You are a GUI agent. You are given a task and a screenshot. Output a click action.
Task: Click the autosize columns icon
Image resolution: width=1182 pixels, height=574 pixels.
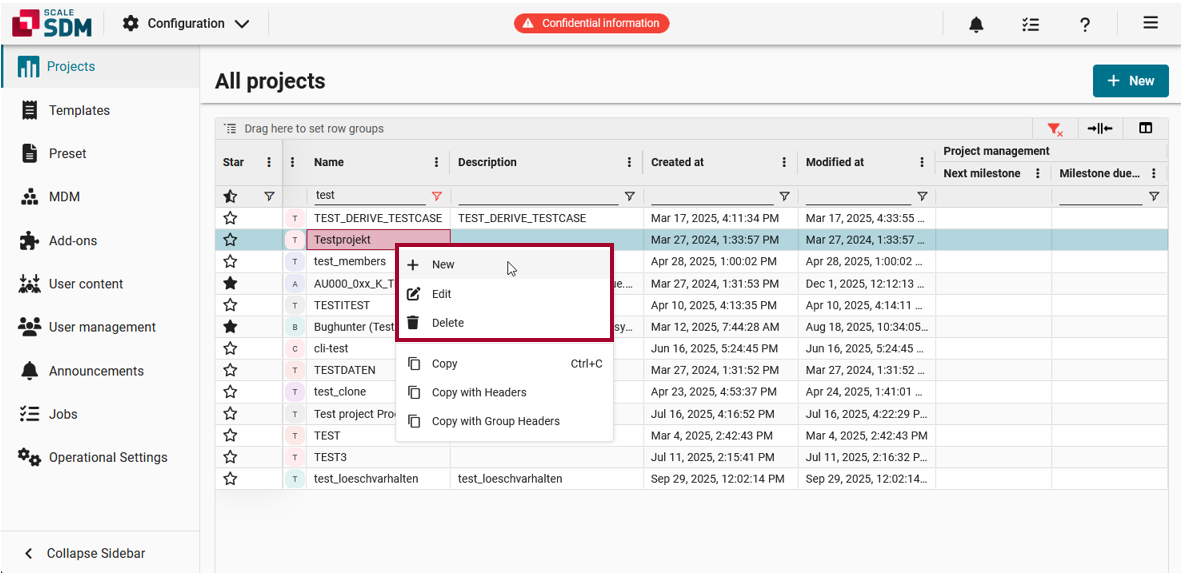[1100, 128]
